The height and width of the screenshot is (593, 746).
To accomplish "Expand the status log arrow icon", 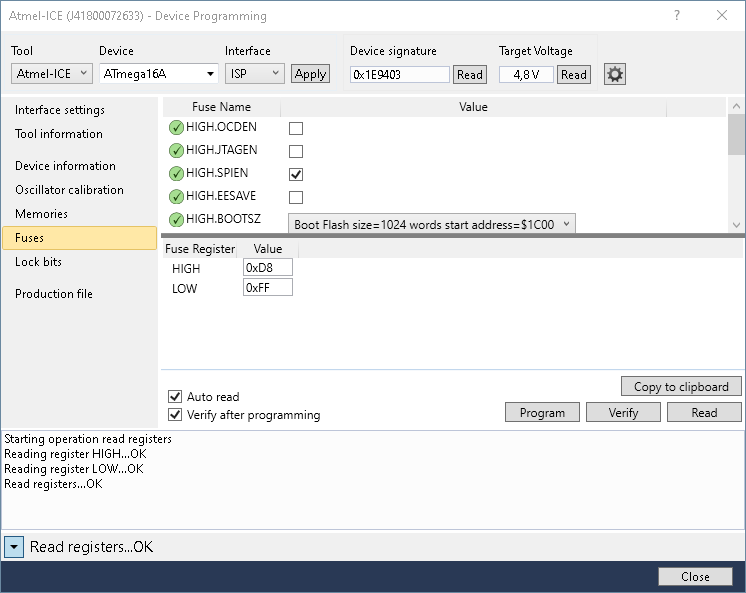I will click(x=14, y=547).
